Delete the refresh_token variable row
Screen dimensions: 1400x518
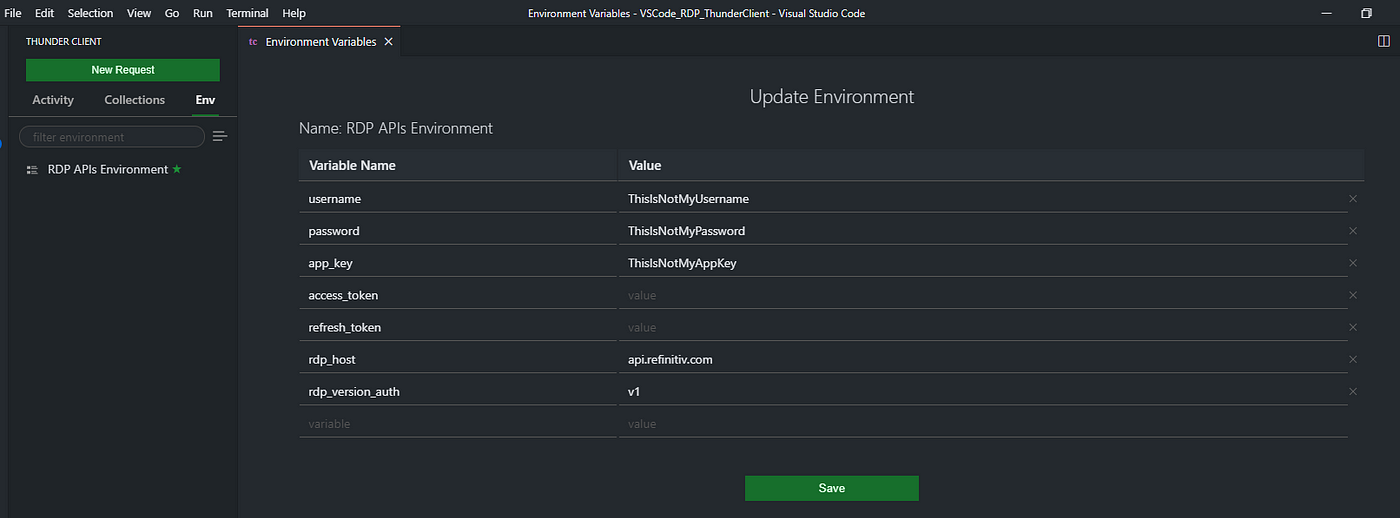(x=1353, y=327)
